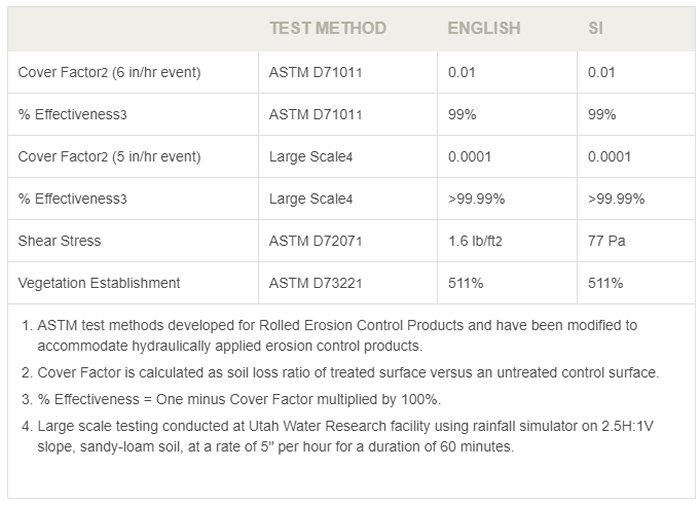Select the Cover Factor (5 in/hr event) row label
Image resolution: width=700 pixels, height=505 pixels.
click(110, 157)
